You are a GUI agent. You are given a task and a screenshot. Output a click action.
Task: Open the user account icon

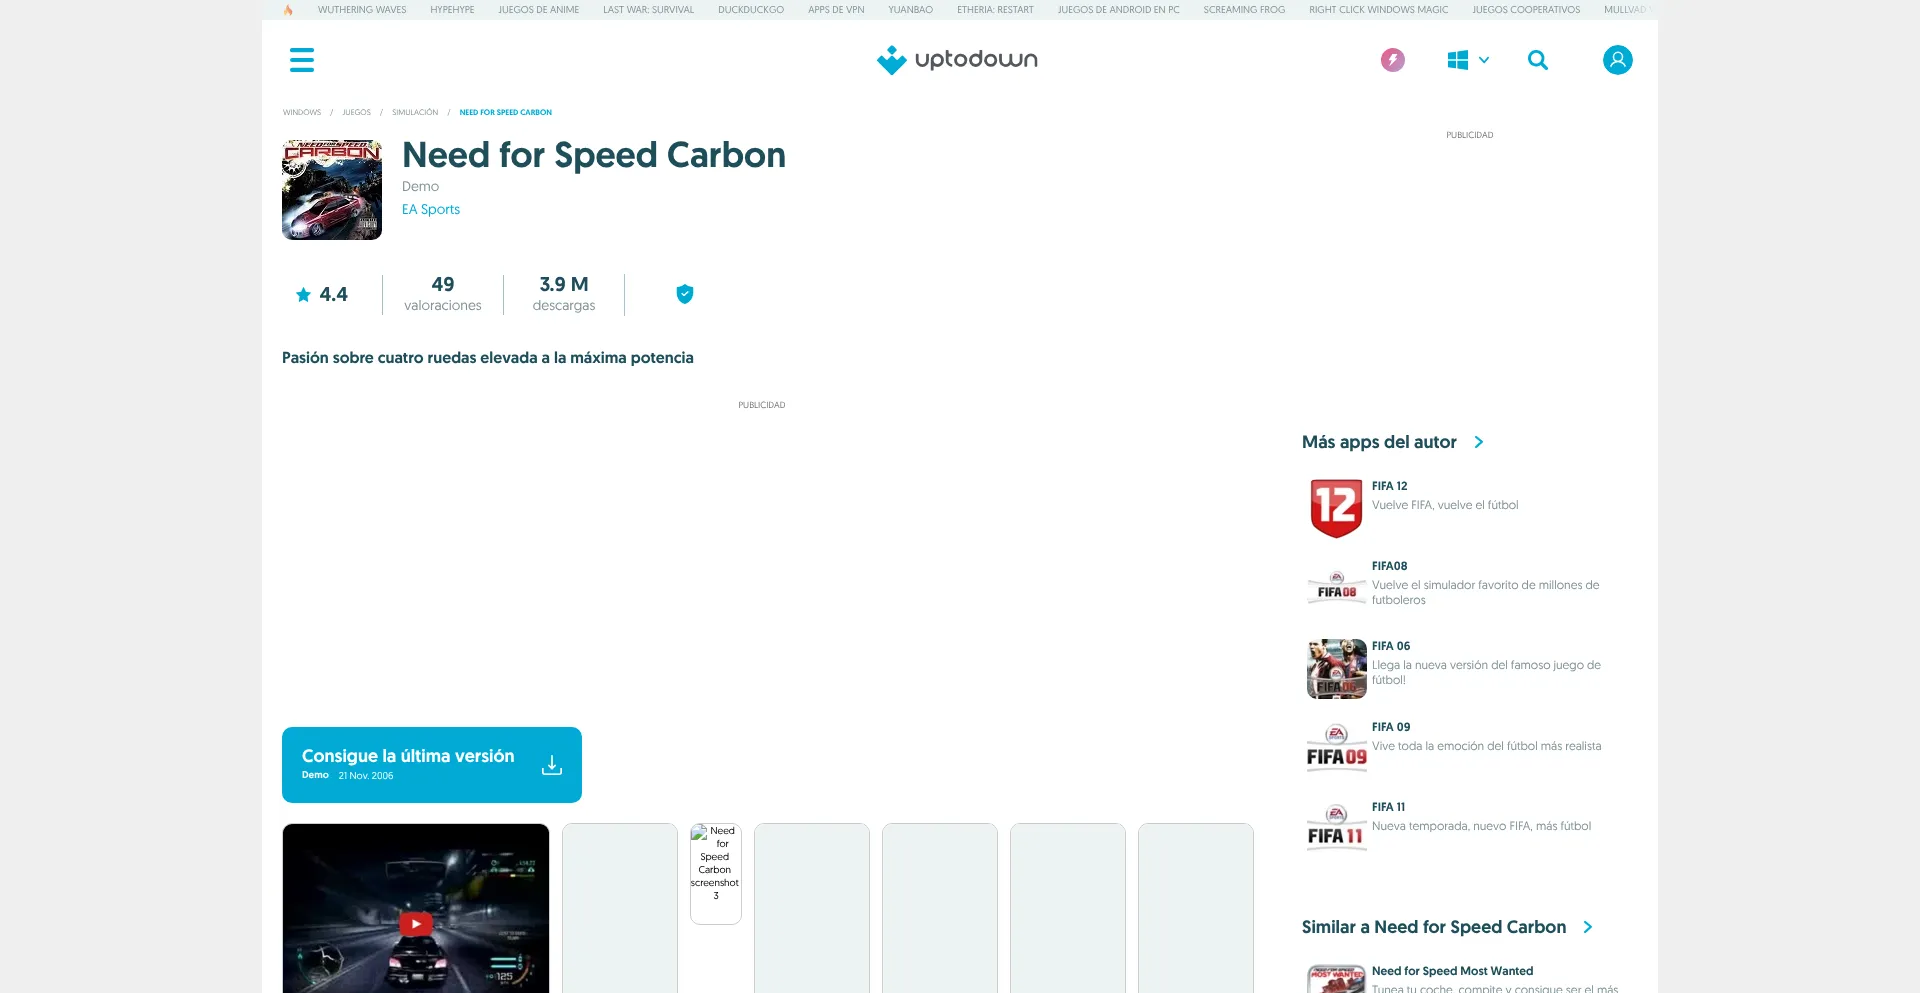point(1617,60)
